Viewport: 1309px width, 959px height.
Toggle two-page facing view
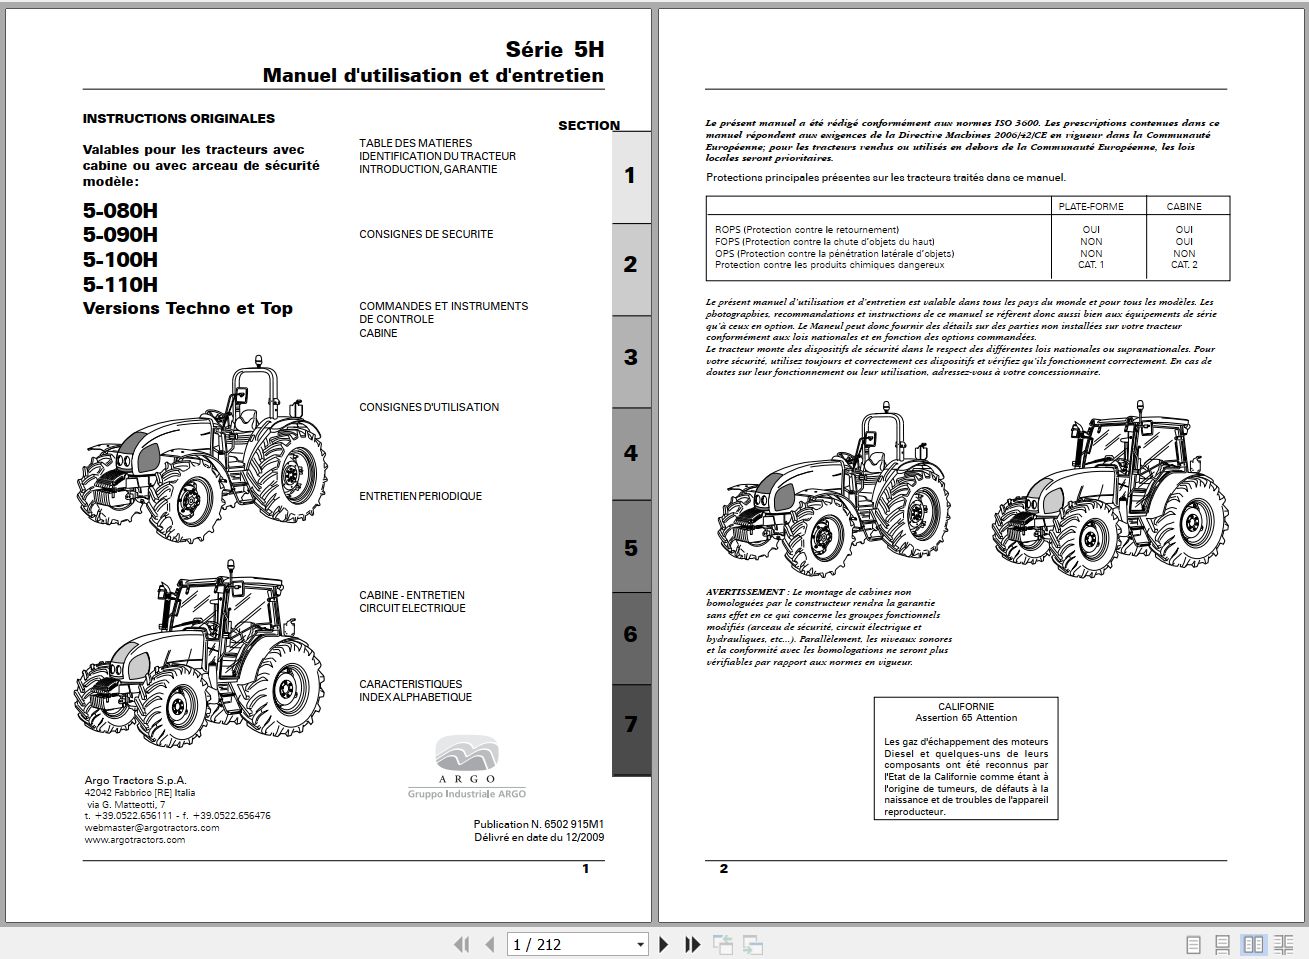pyautogui.click(x=1253, y=944)
